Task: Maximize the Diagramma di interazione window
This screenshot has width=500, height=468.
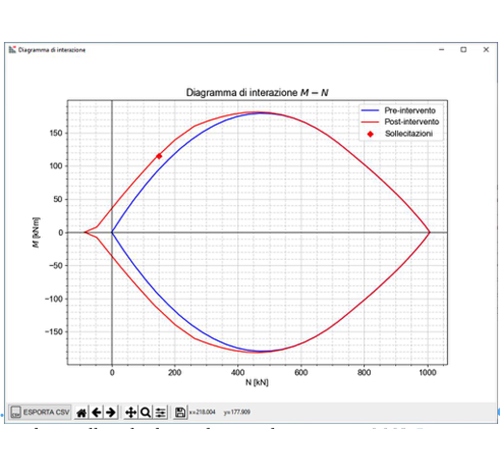Action: point(463,50)
